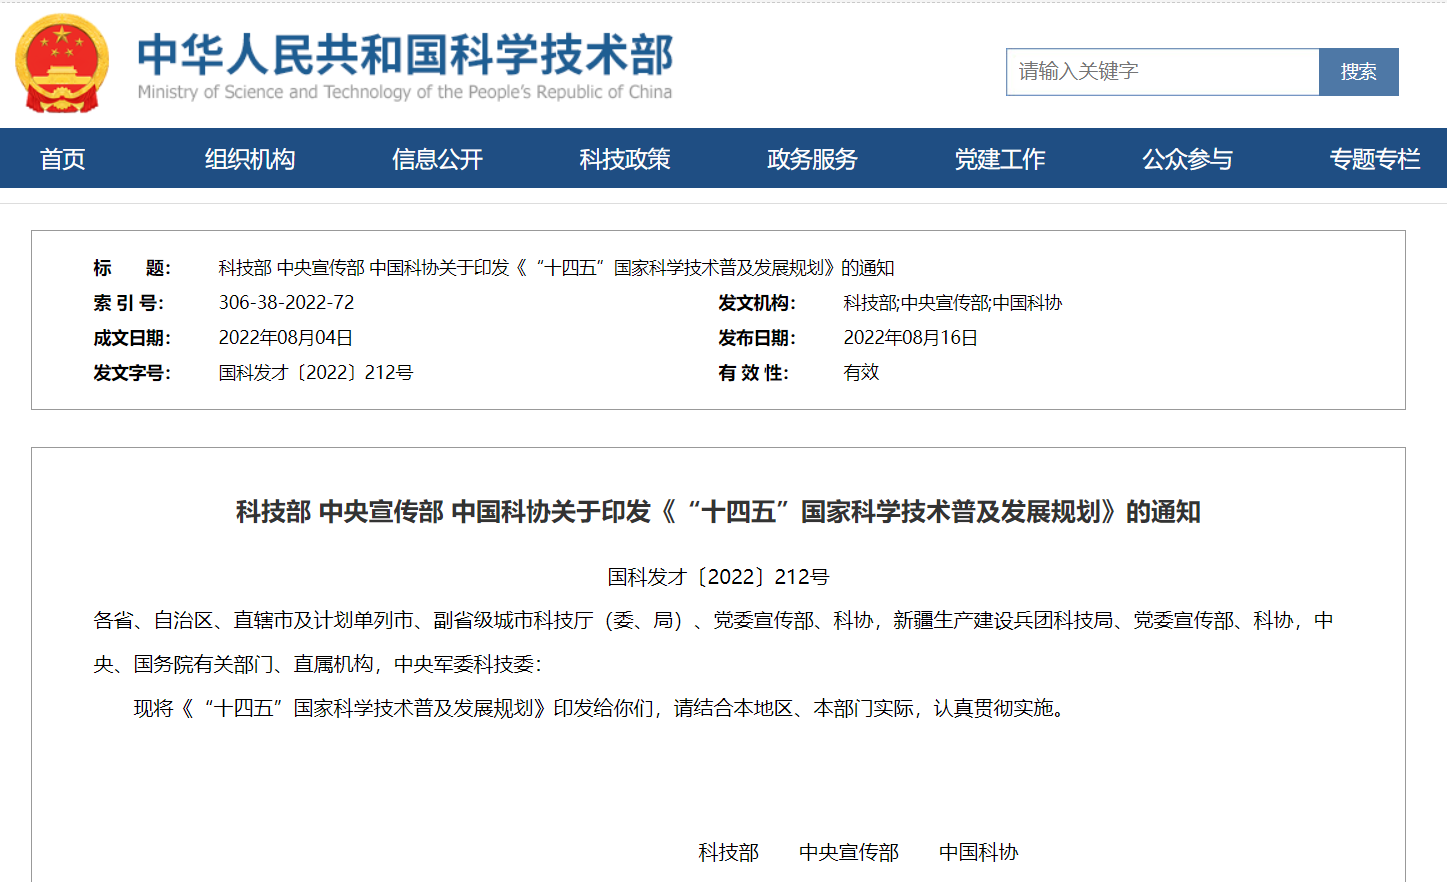This screenshot has height=882, width=1447.
Task: Open the 党建工作 navigation item
Action: [x=1000, y=159]
